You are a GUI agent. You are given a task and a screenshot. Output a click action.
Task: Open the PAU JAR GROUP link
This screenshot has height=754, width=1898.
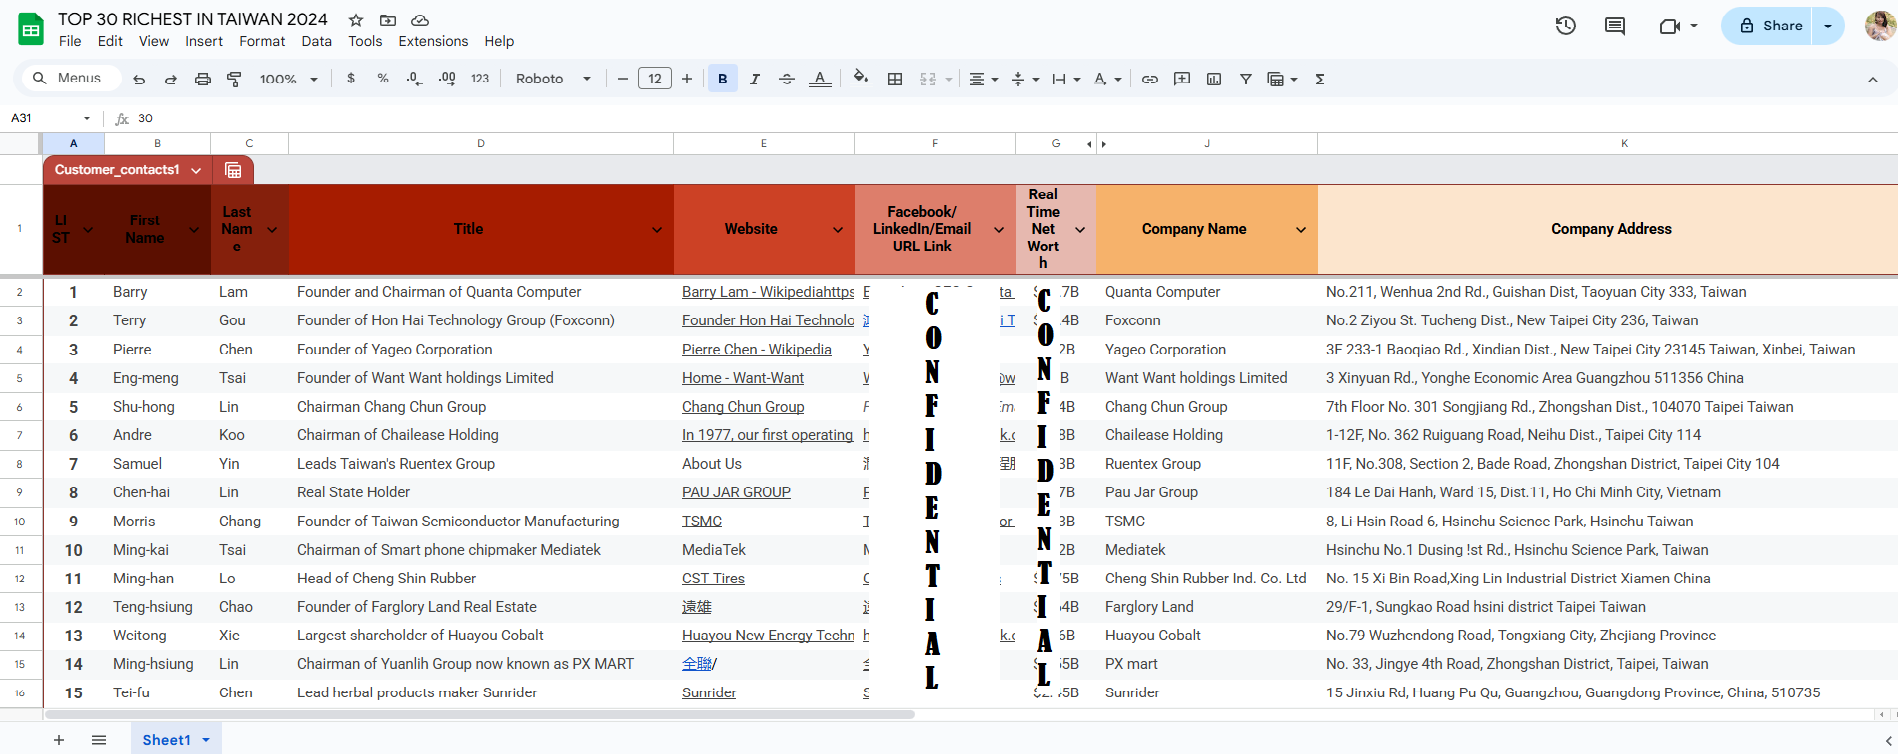click(x=736, y=492)
